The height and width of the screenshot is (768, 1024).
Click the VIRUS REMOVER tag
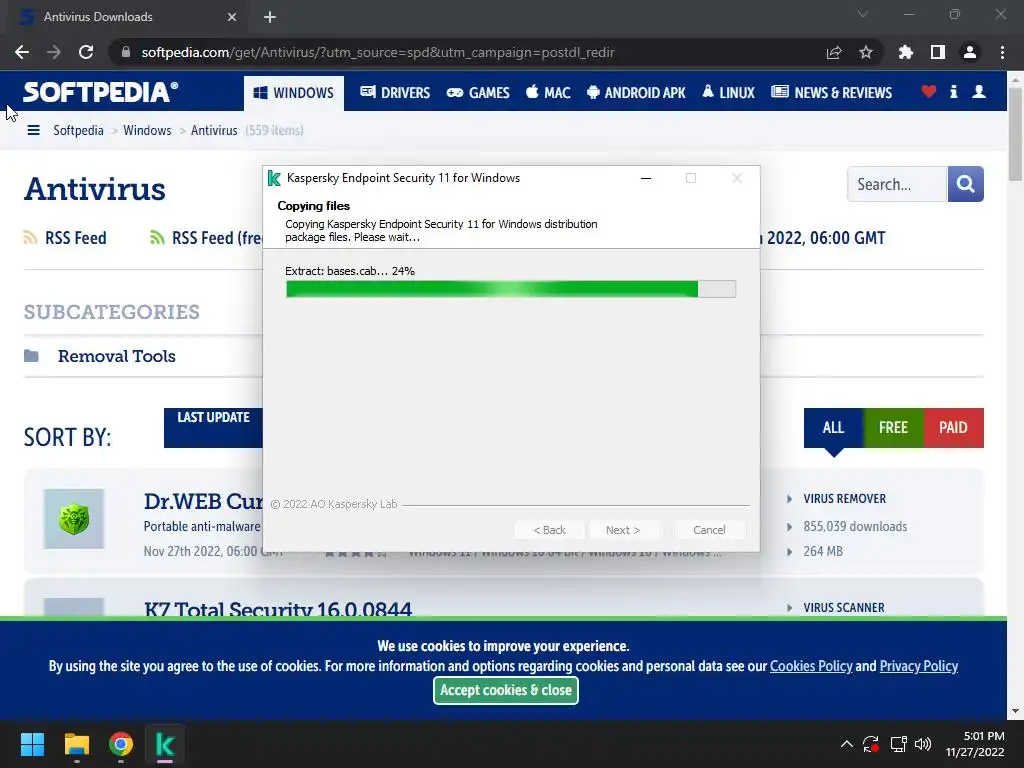pos(844,499)
